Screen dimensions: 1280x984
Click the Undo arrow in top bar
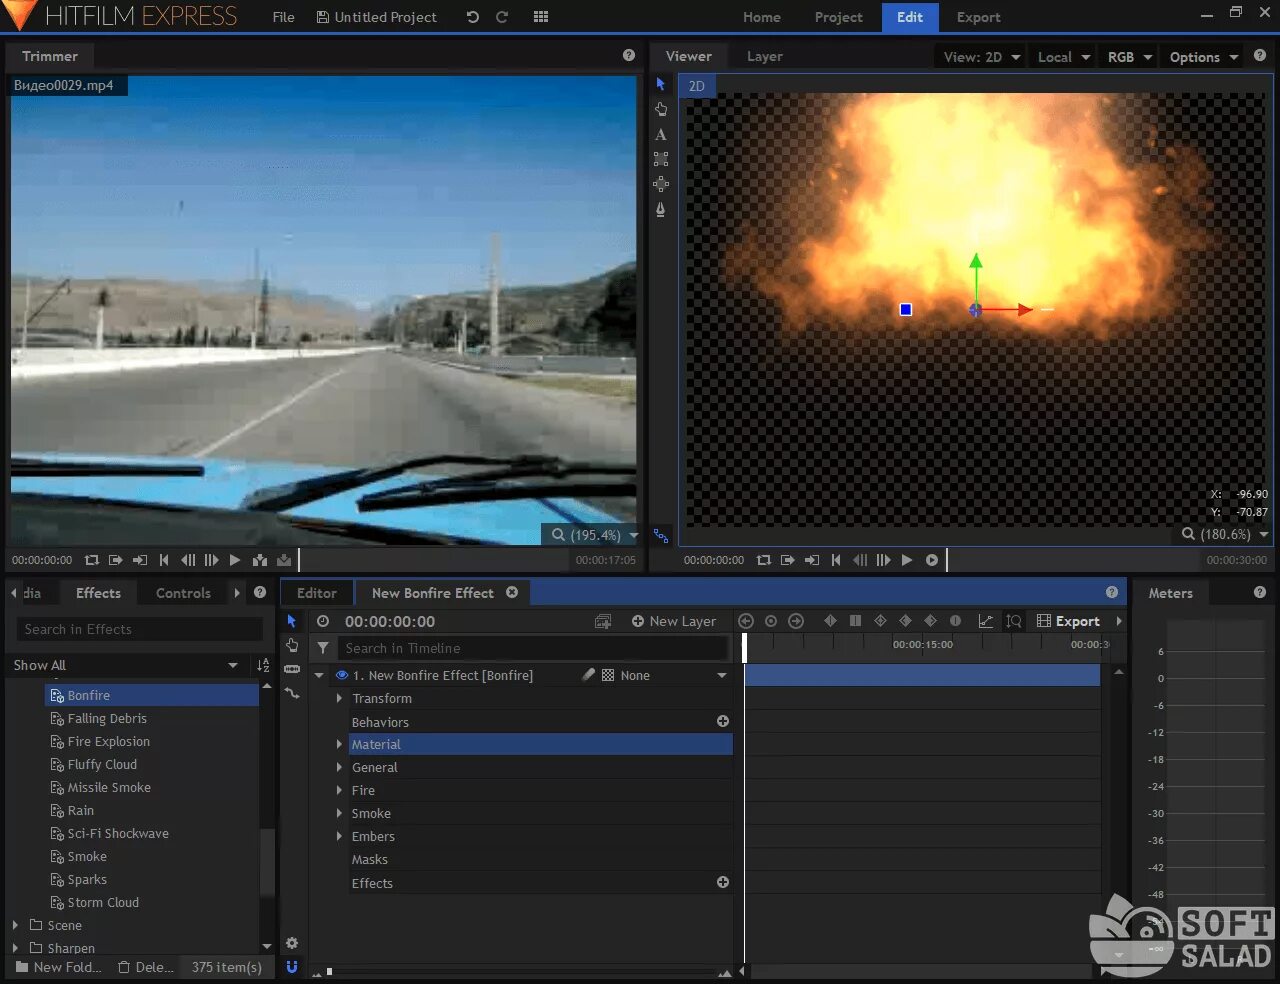473,17
